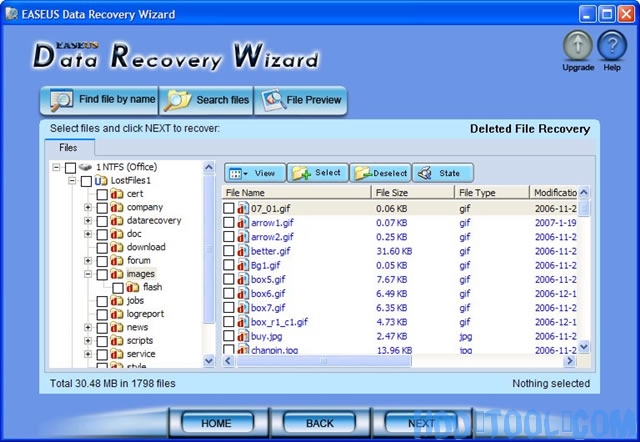This screenshot has width=640, height=442.
Task: Click the Select files toolbar button
Action: point(317,173)
